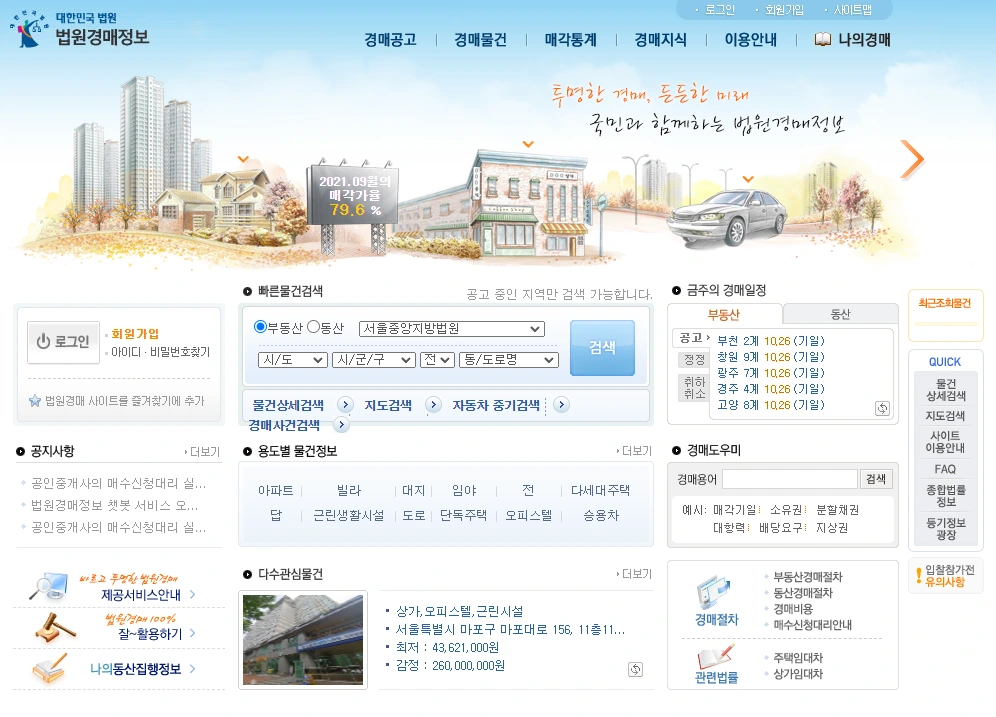
Task: Open the 회원가입 signup link
Action: coord(133,334)
